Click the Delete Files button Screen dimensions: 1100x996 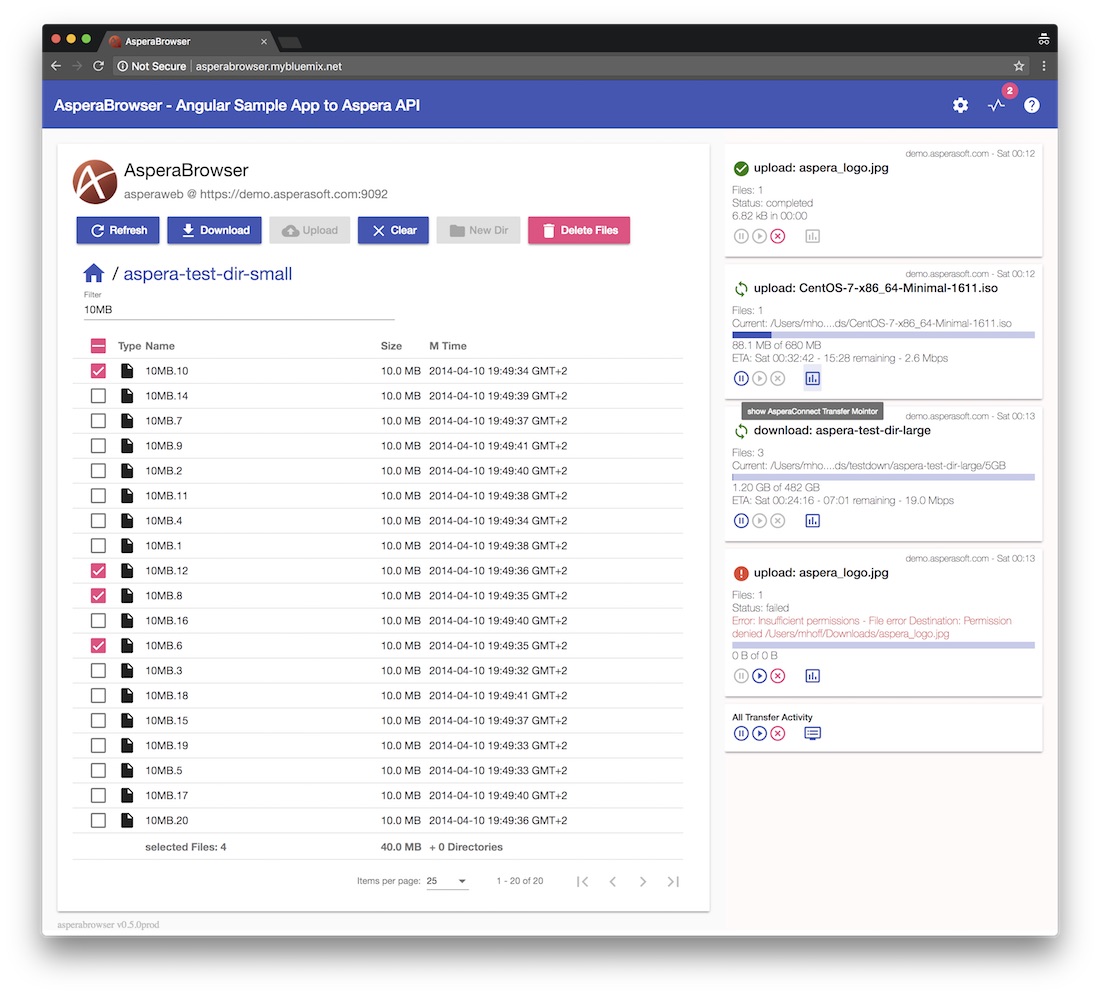coord(579,230)
